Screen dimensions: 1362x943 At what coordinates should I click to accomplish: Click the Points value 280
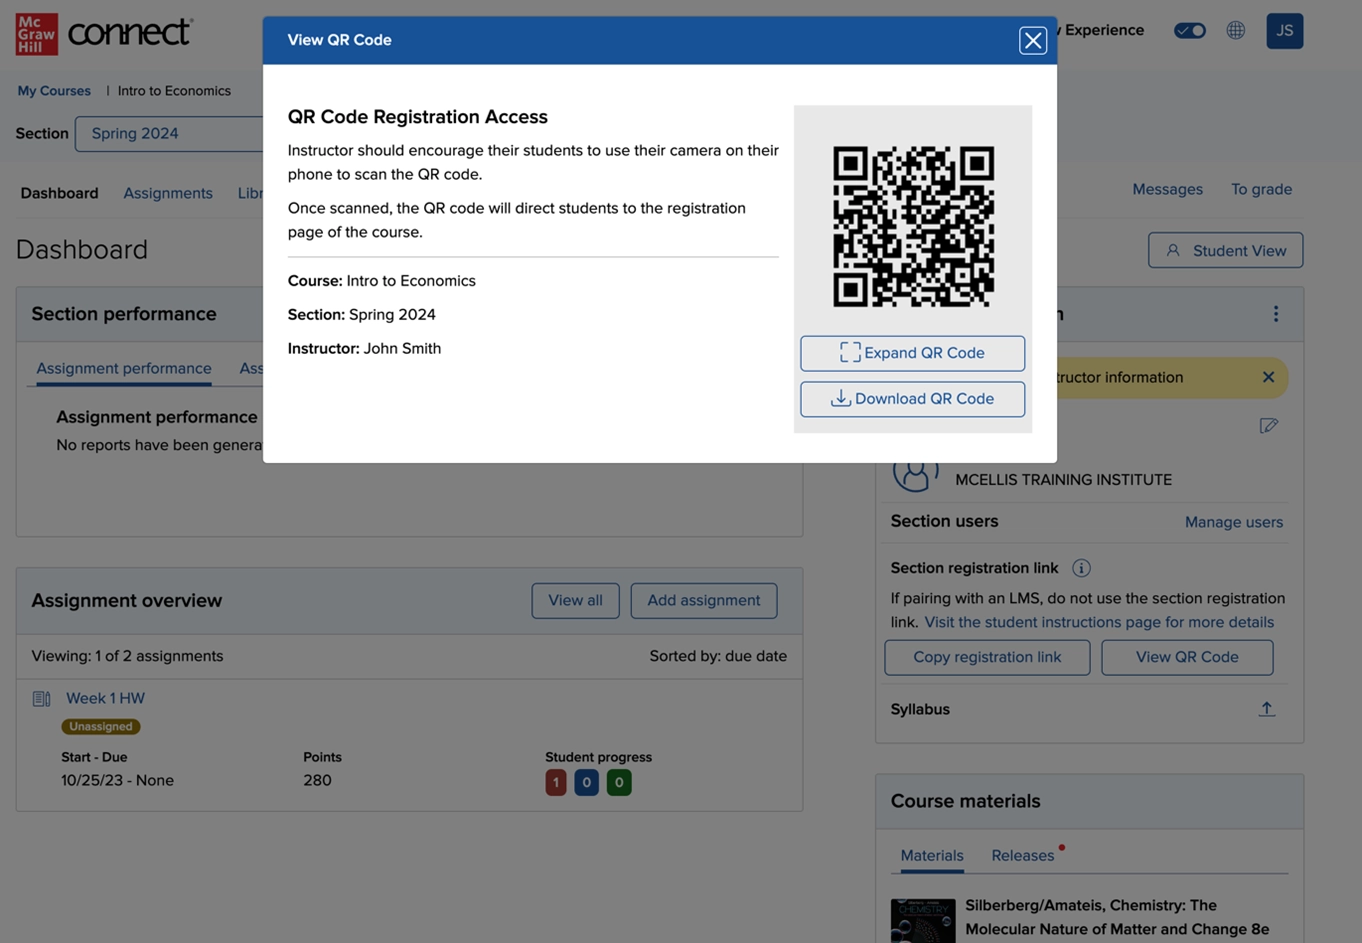point(317,780)
